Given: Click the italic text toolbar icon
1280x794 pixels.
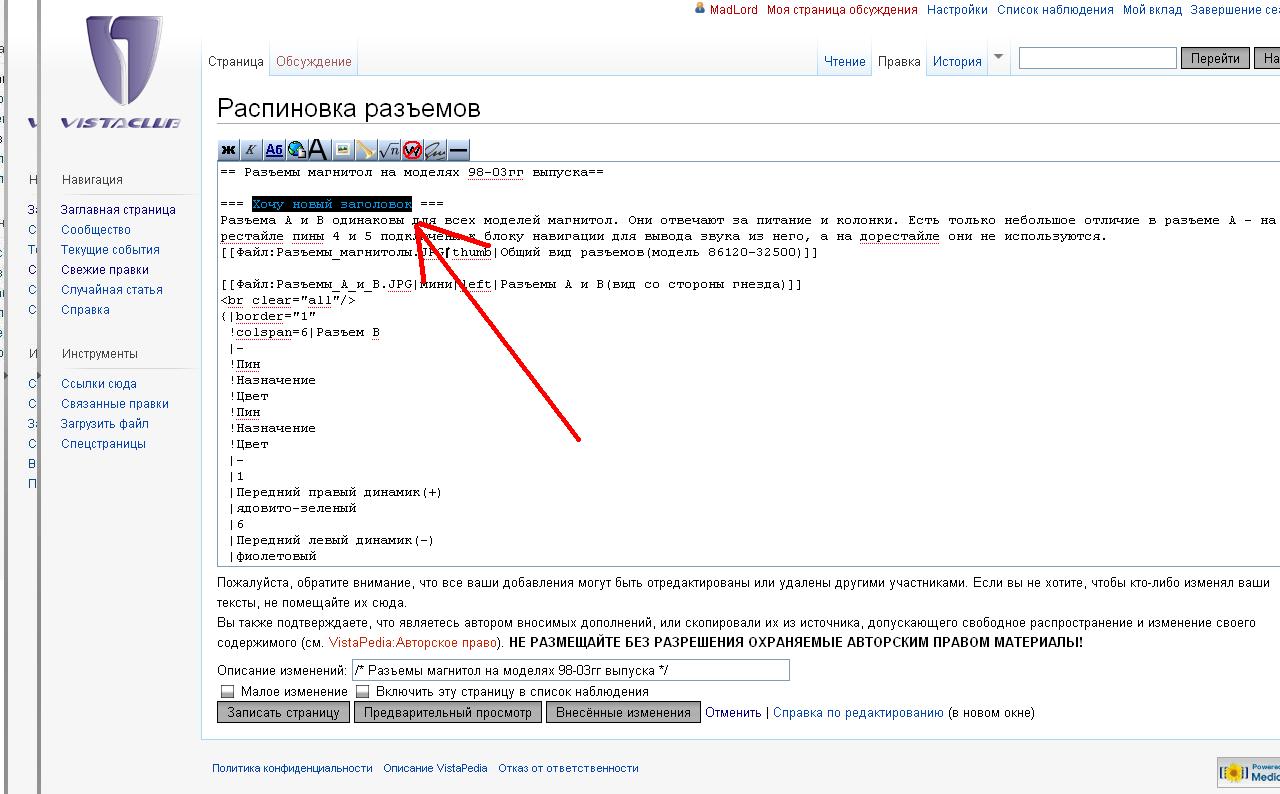Looking at the screenshot, I should tap(251, 150).
